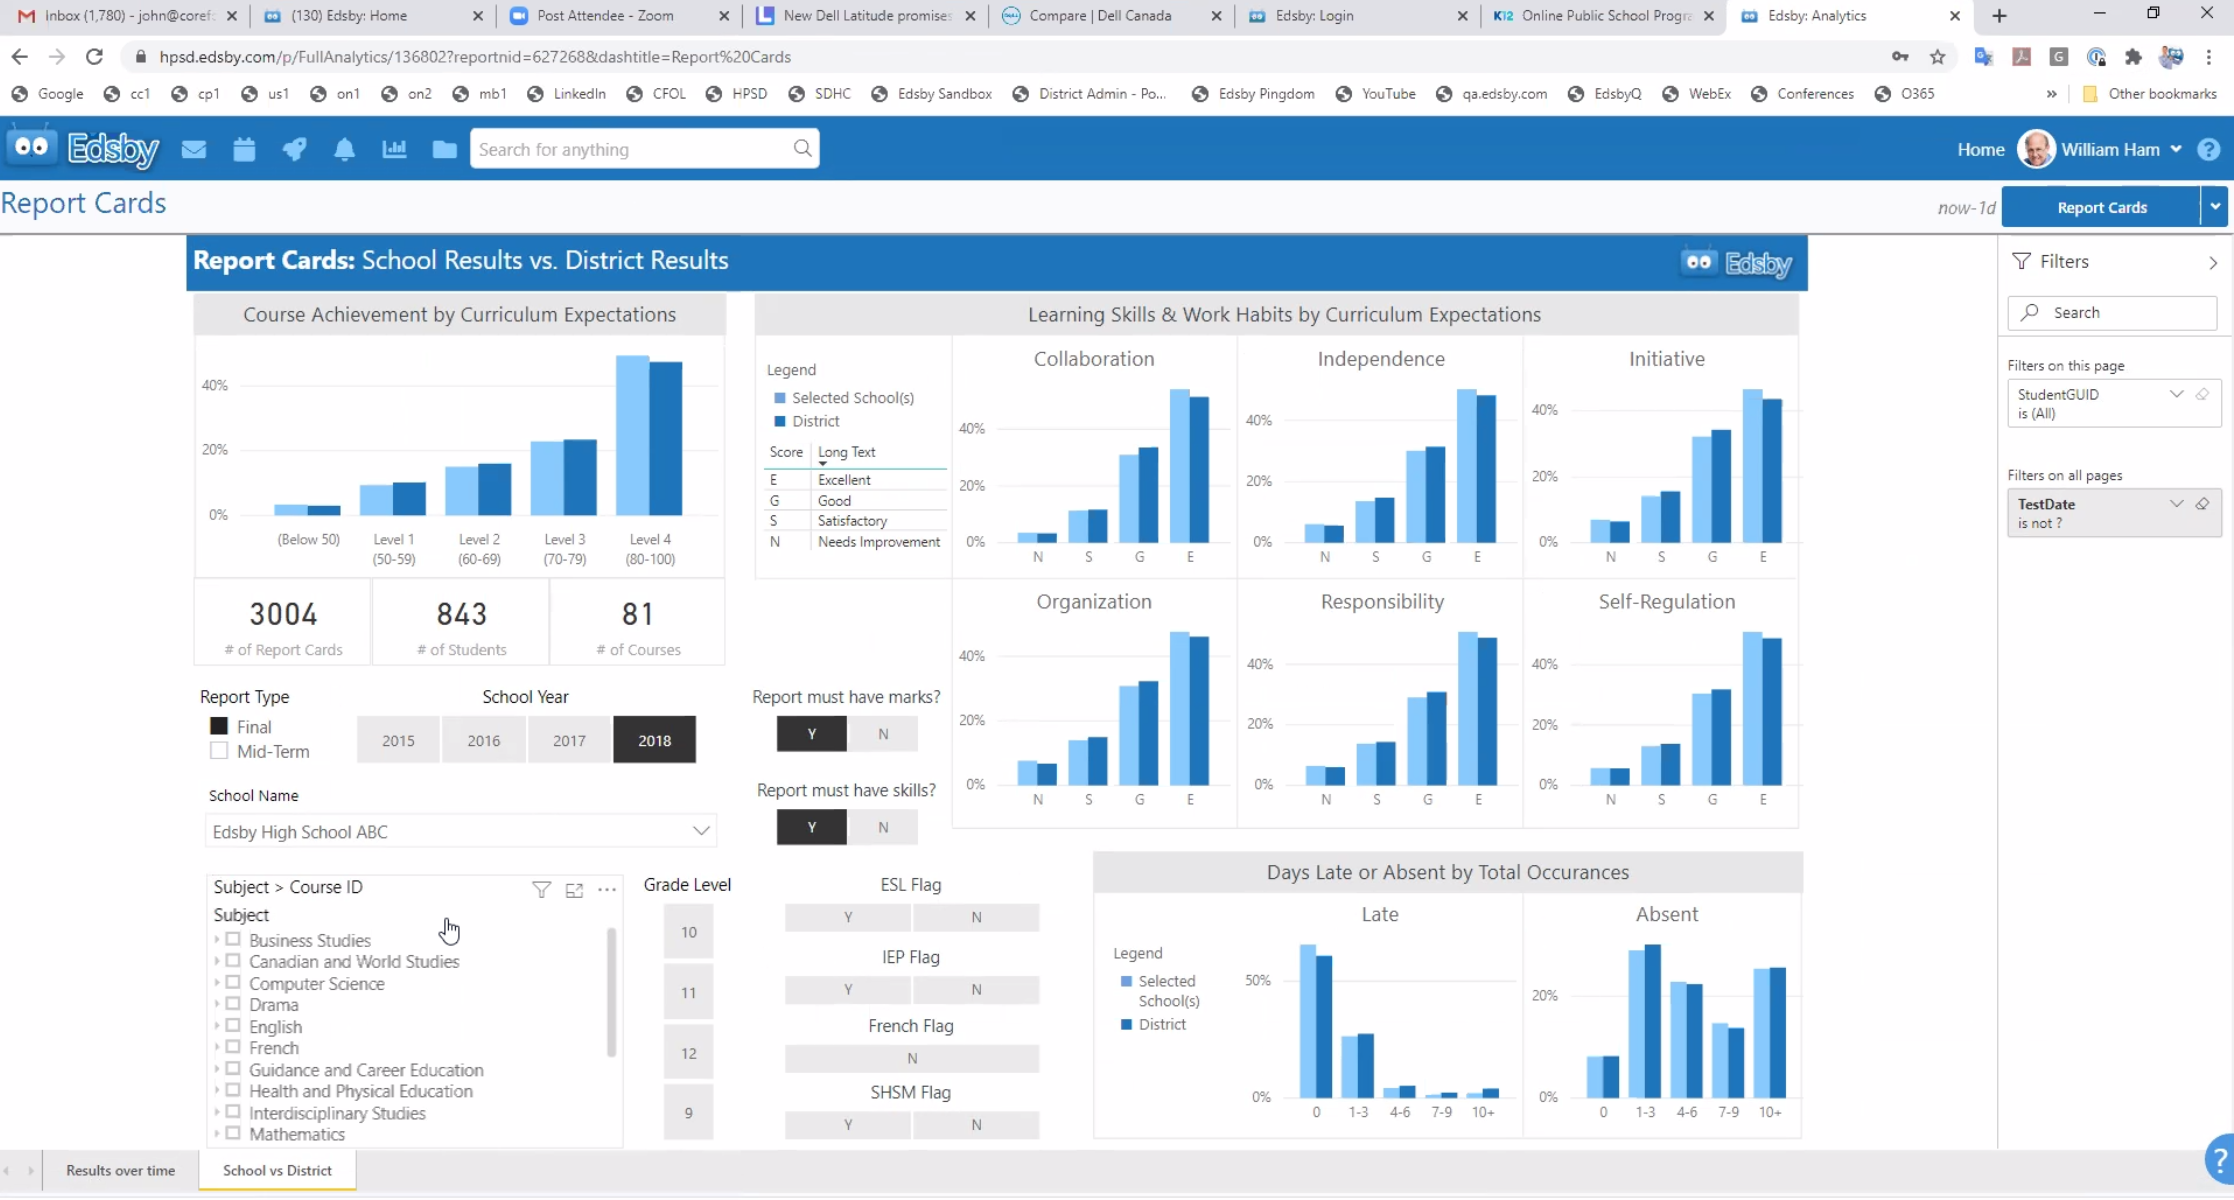Open the Report Cards dashboard button
The image size is (2234, 1200).
pyautogui.click(x=2103, y=207)
